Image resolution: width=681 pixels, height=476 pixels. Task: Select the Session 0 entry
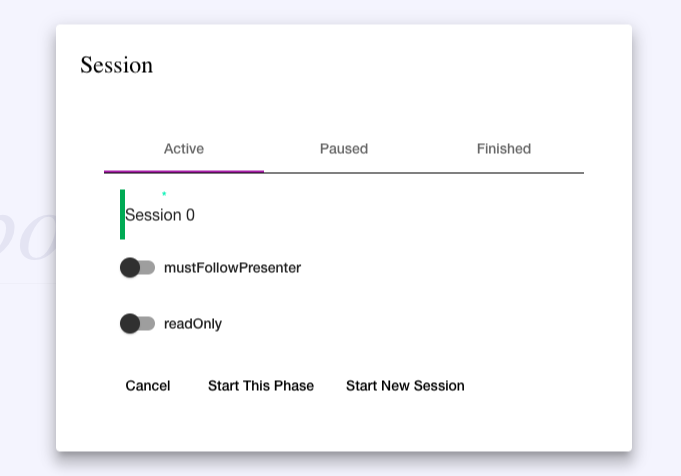pyautogui.click(x=160, y=215)
